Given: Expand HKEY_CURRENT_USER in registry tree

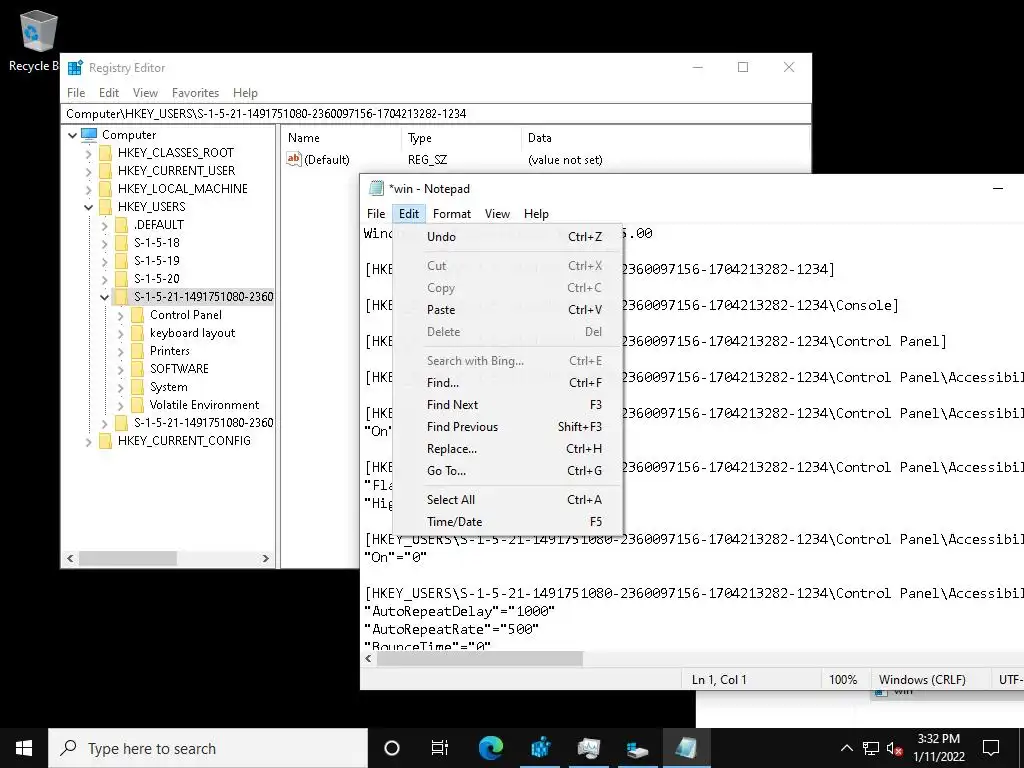Looking at the screenshot, I should pyautogui.click(x=89, y=171).
